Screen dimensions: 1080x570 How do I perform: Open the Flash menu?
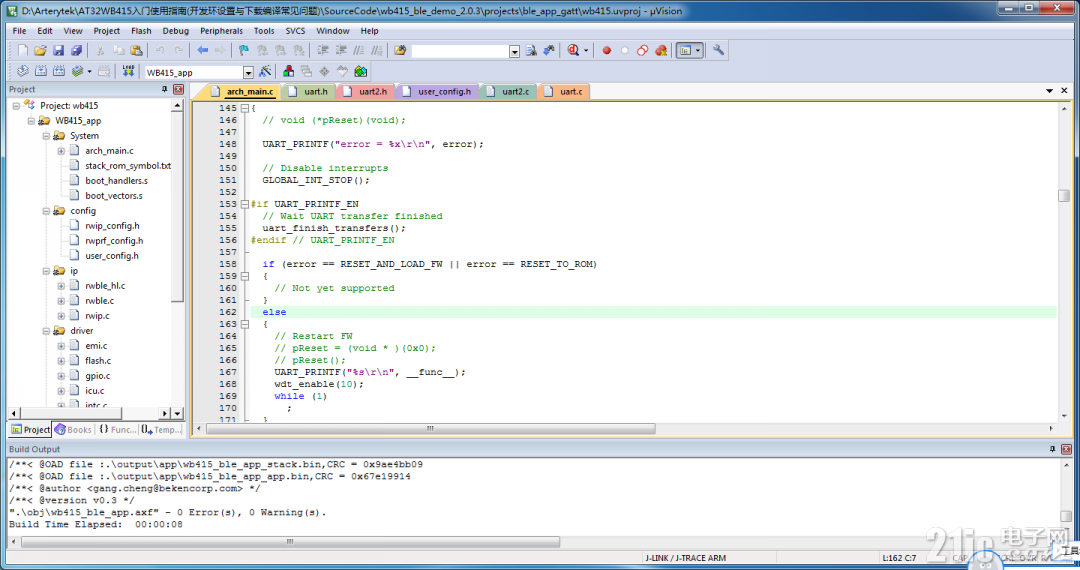(141, 31)
